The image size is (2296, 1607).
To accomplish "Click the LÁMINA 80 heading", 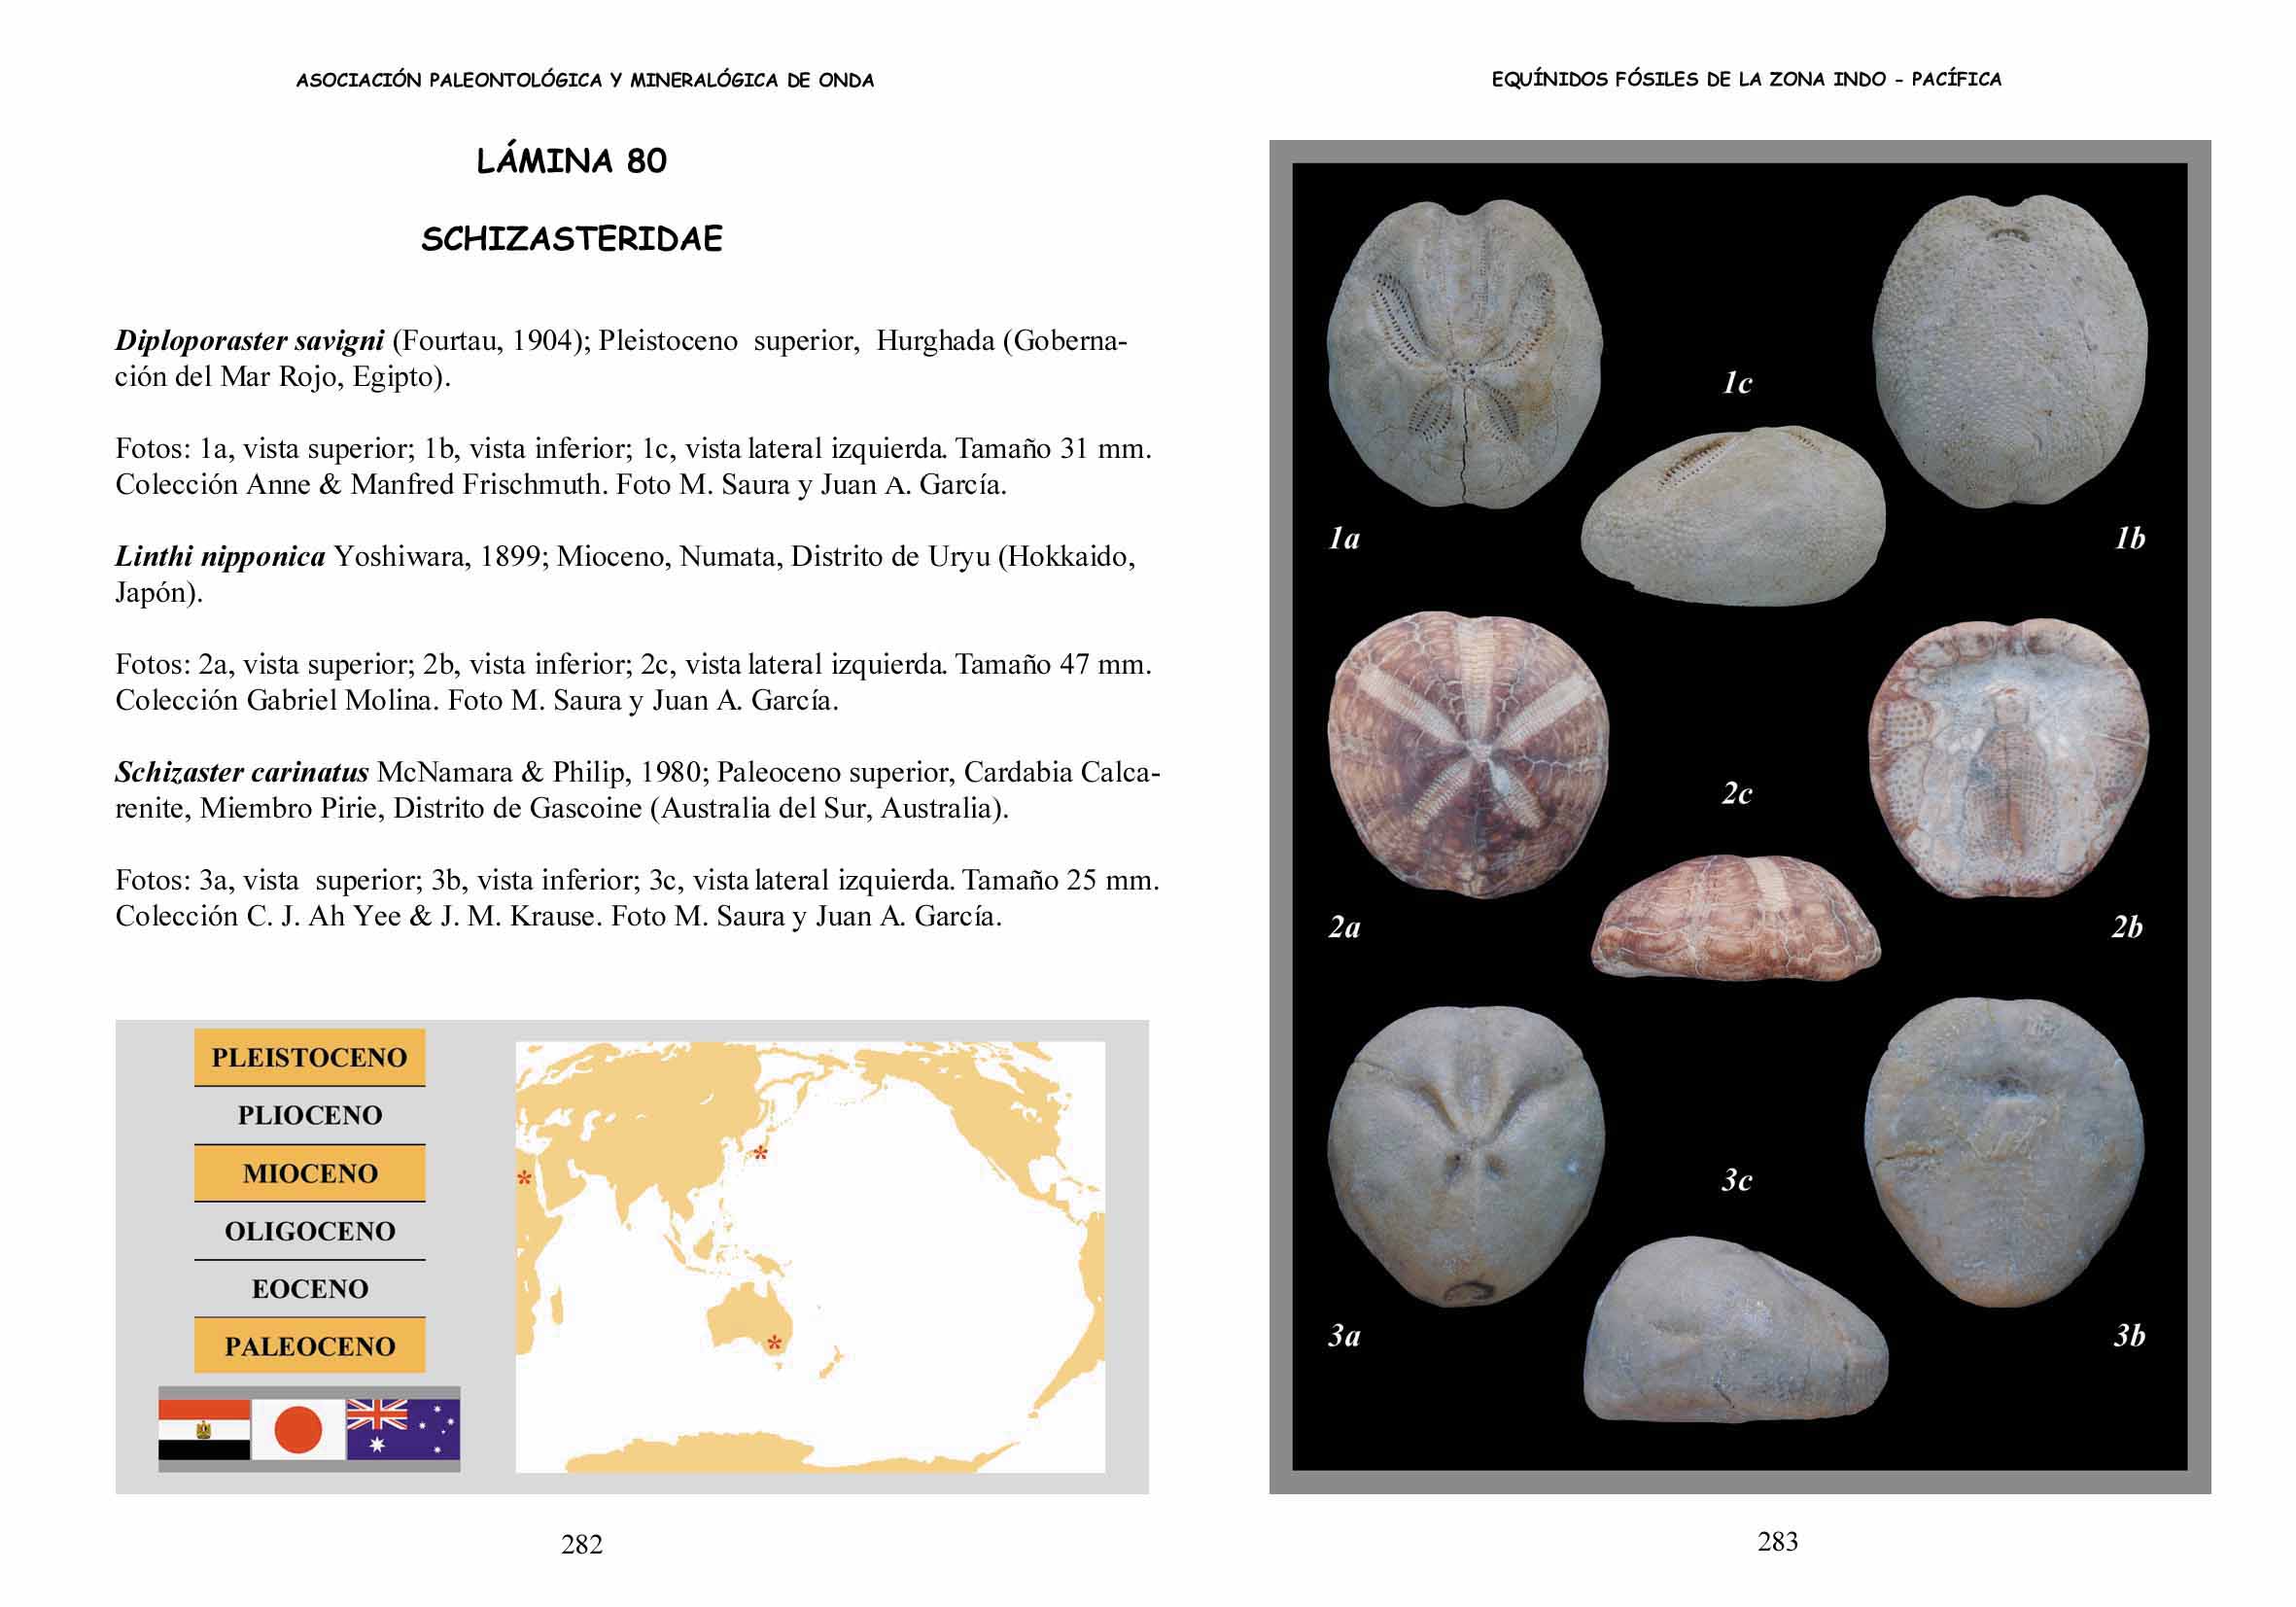I will point(571,161).
